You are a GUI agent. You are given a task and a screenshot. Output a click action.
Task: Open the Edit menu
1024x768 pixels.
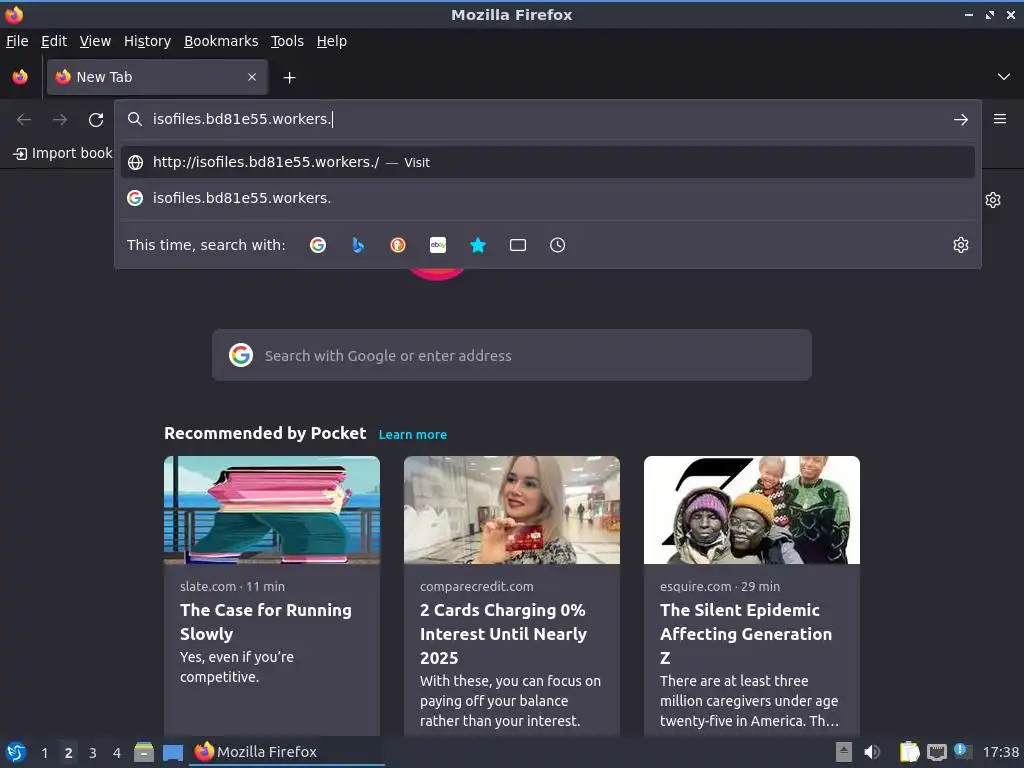click(54, 41)
